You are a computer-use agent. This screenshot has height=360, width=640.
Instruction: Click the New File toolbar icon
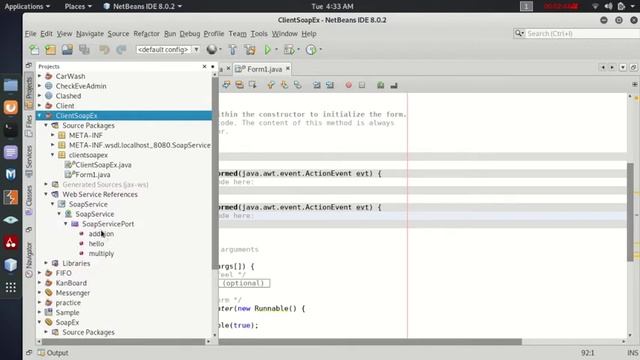pos(34,50)
